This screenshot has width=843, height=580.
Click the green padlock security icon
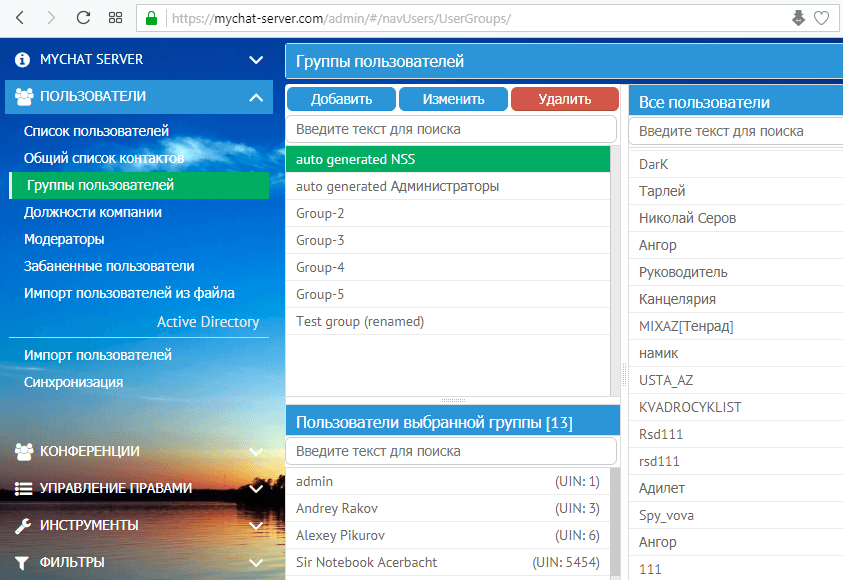click(x=152, y=18)
